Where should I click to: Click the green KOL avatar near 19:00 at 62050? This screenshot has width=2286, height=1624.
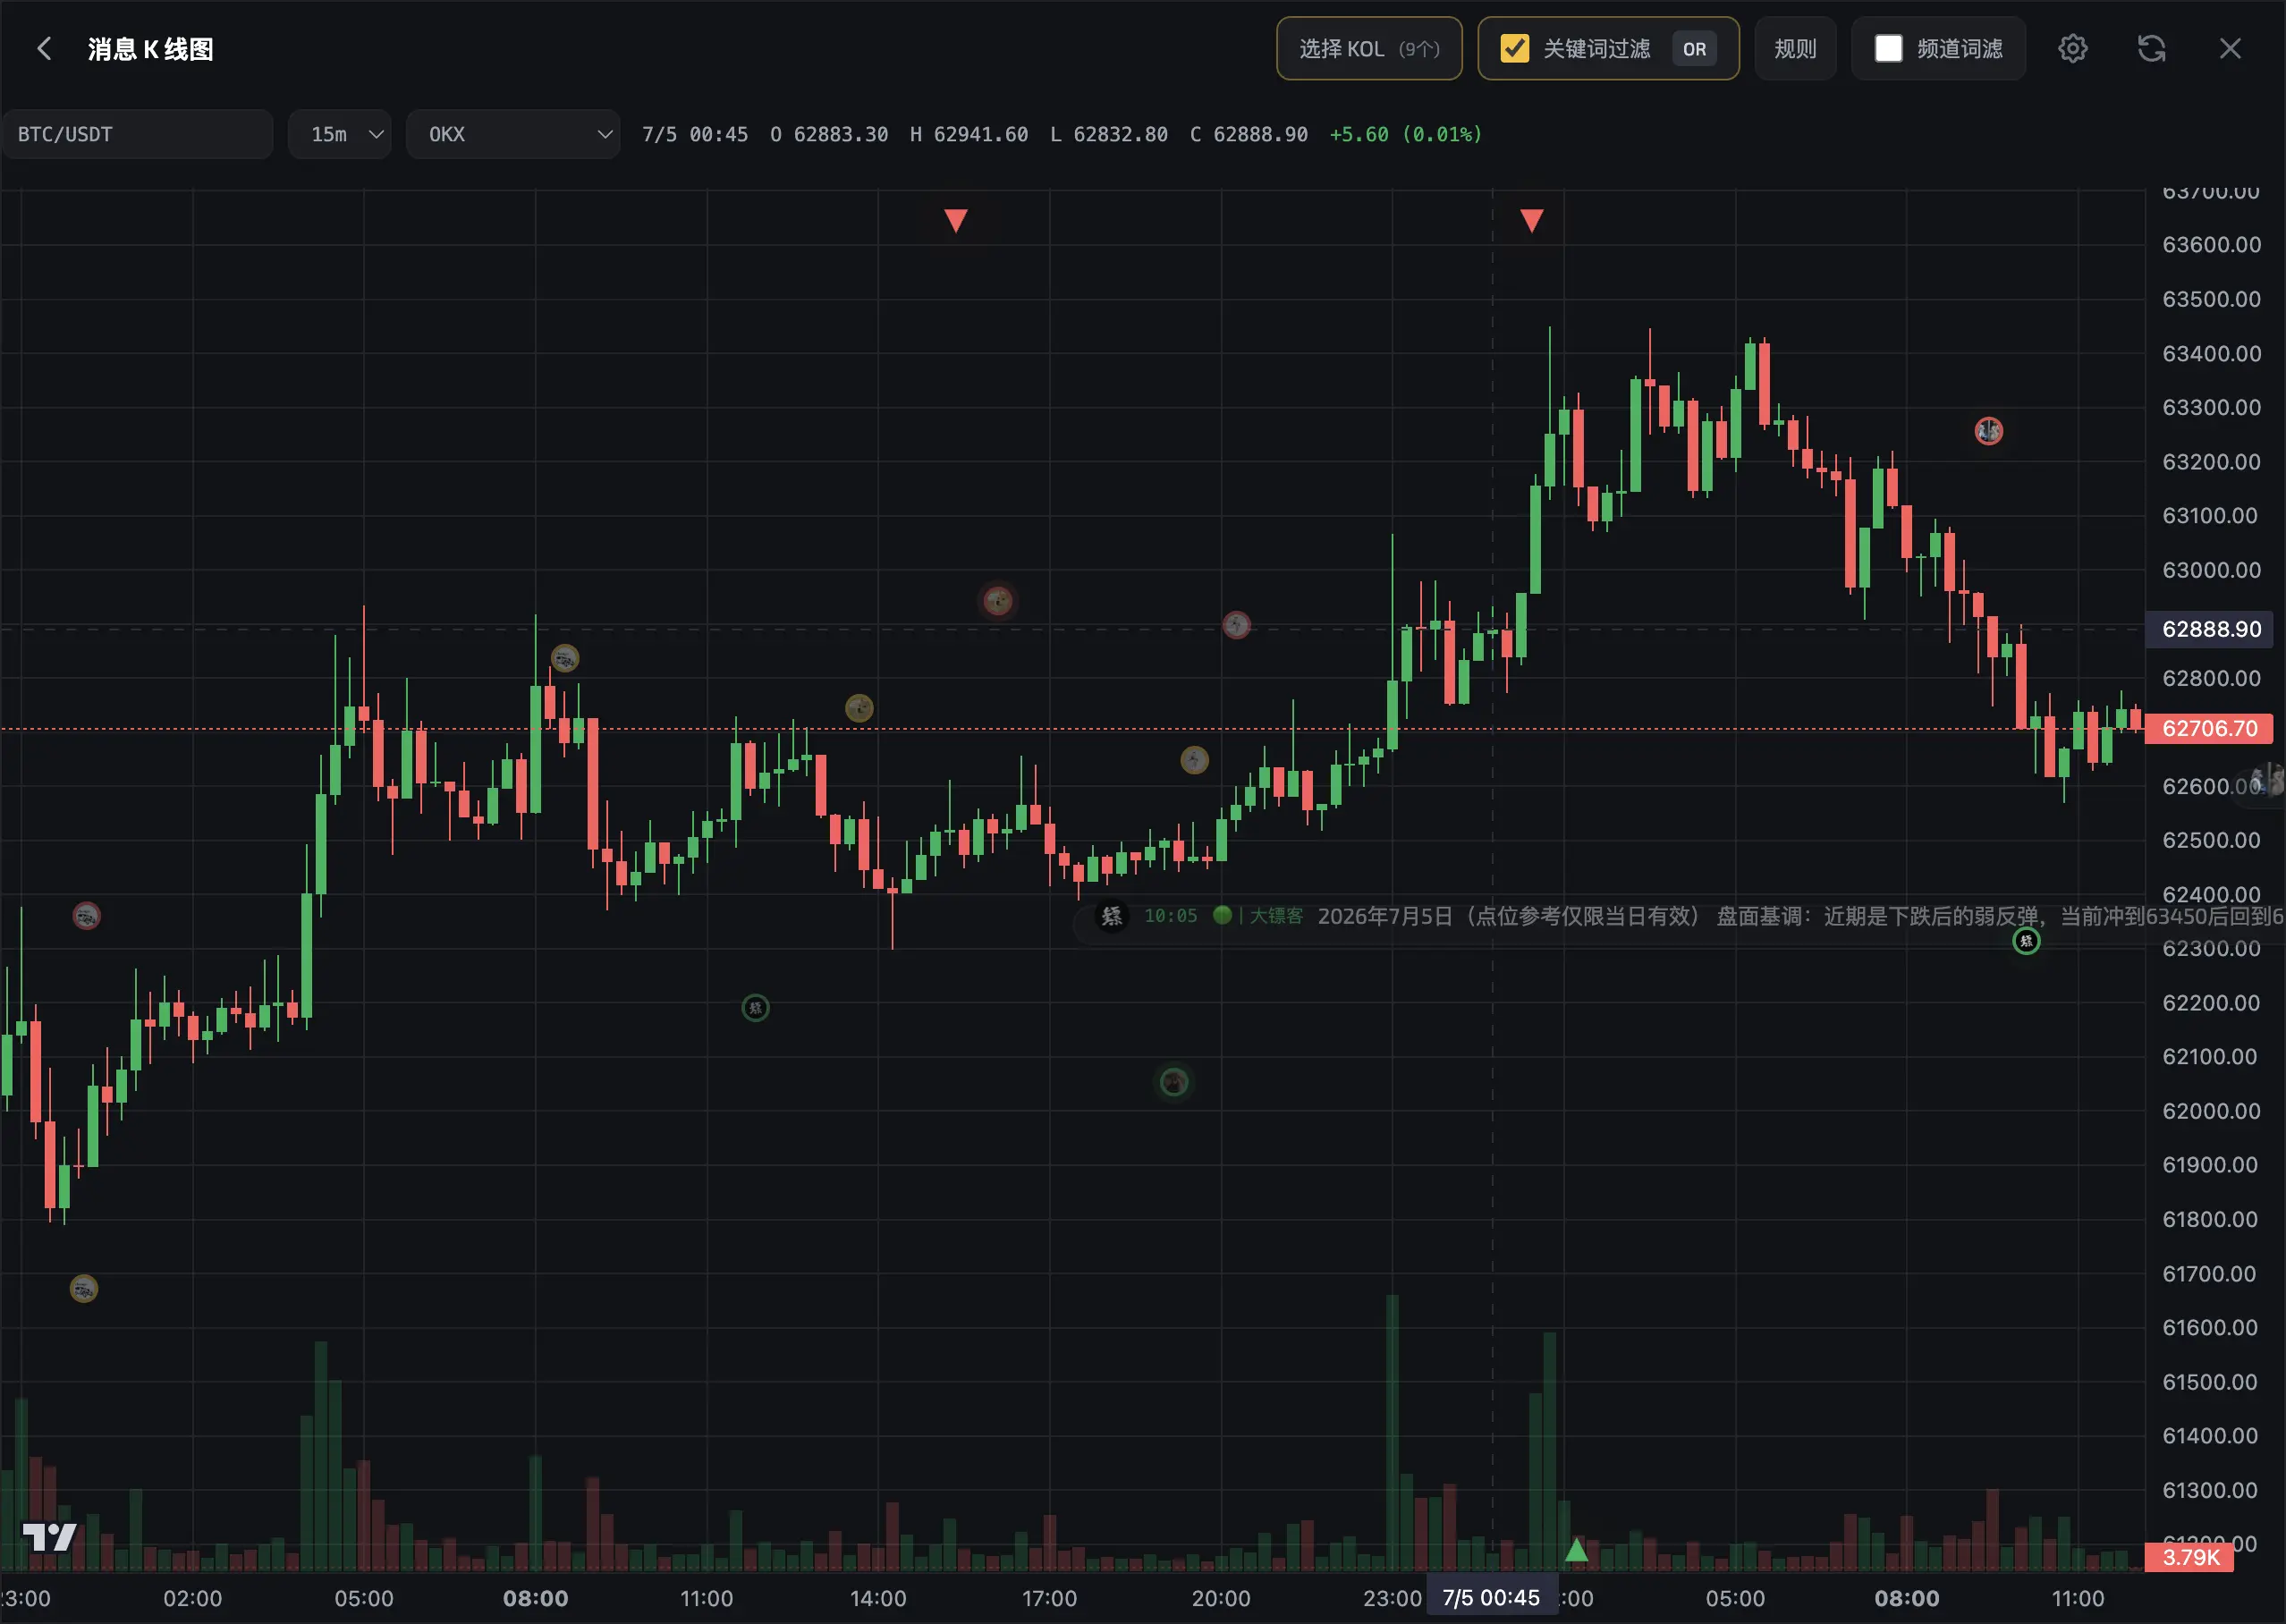(x=1174, y=1082)
